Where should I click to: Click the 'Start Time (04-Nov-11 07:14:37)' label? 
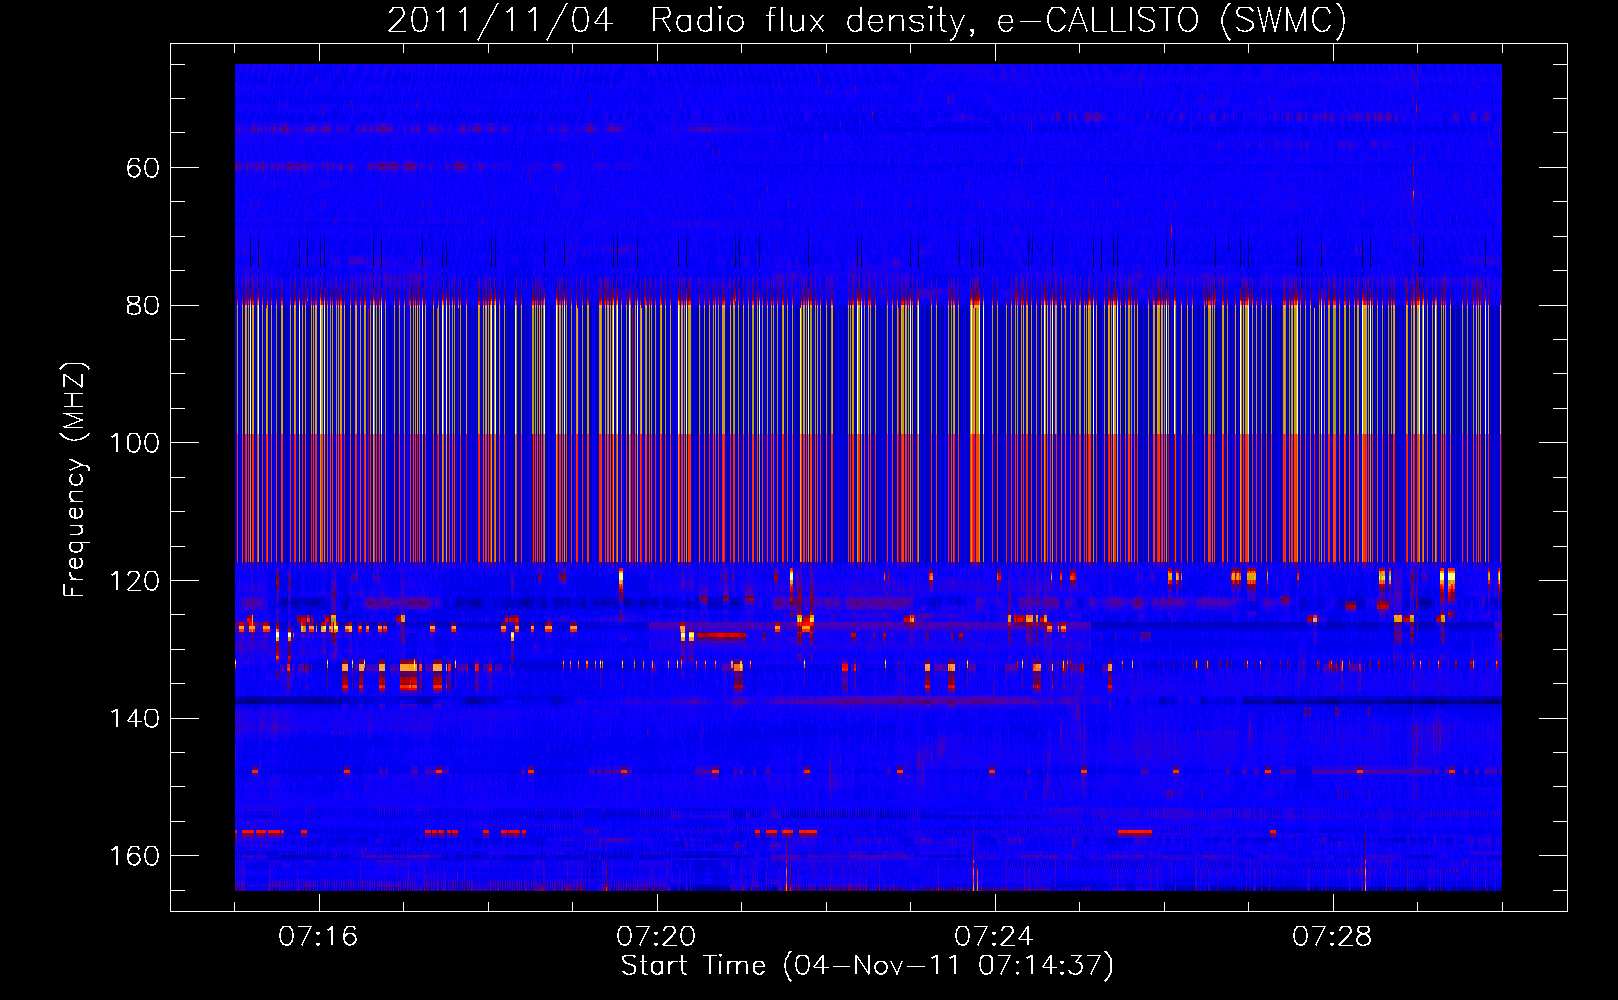[x=867, y=966]
